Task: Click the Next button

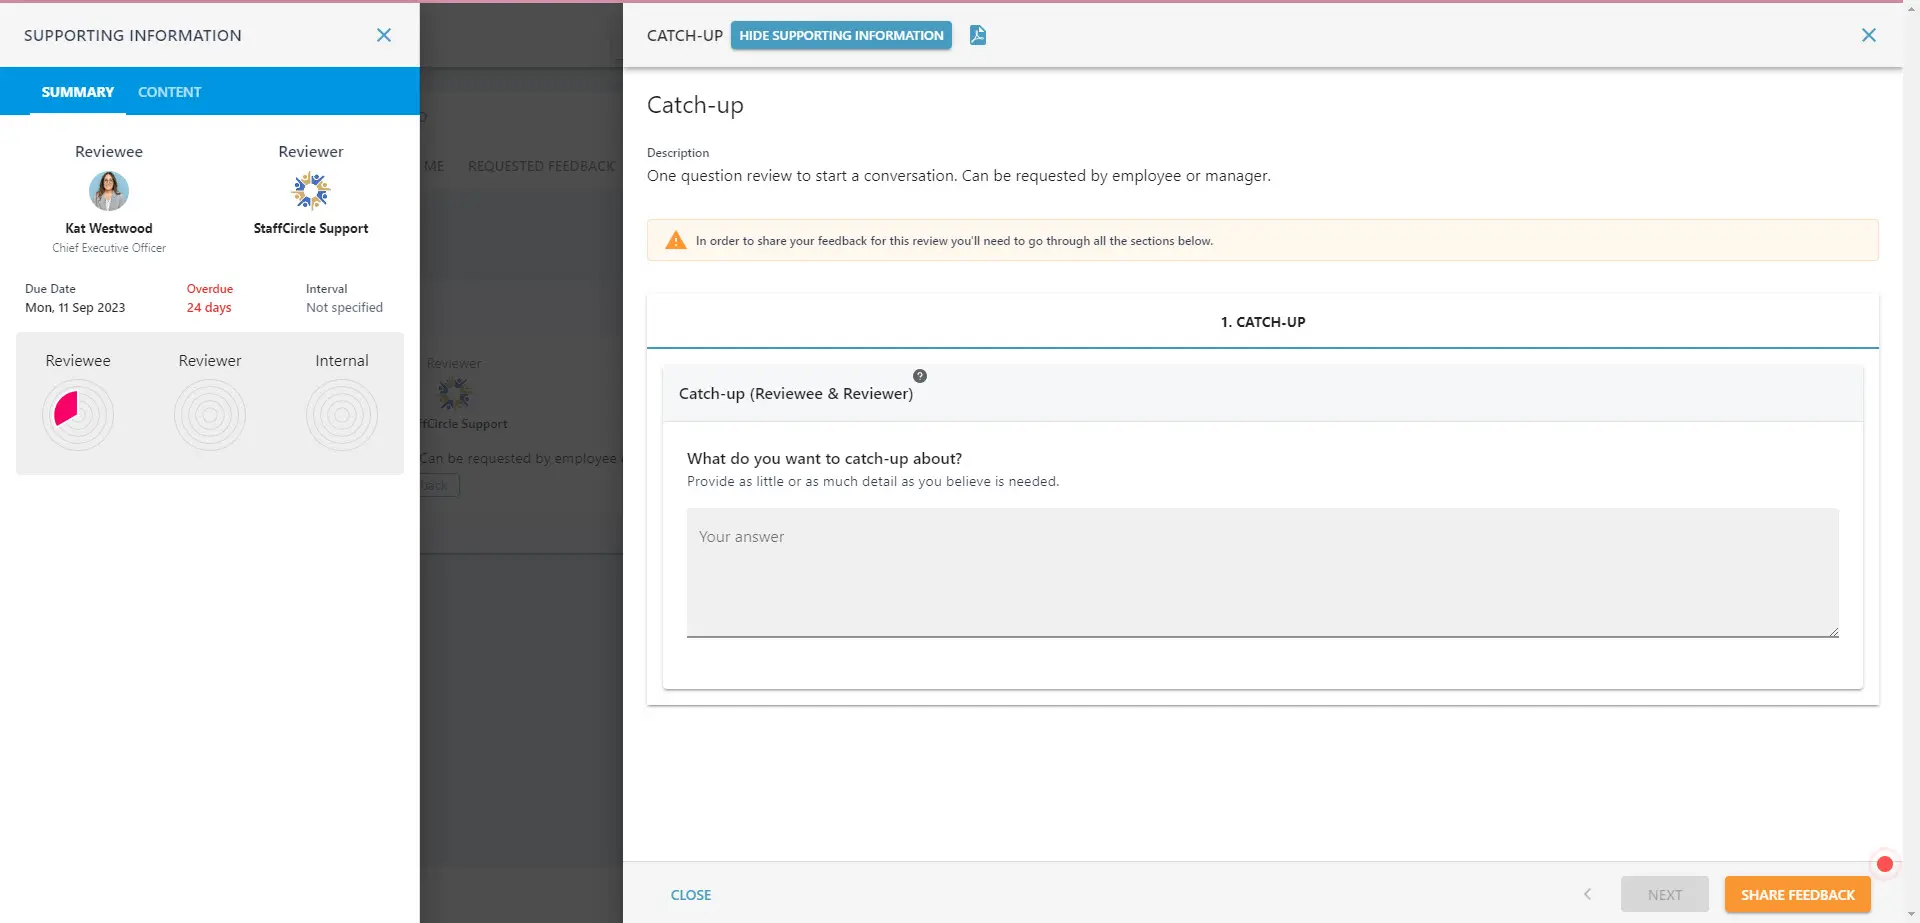Action: point(1664,895)
